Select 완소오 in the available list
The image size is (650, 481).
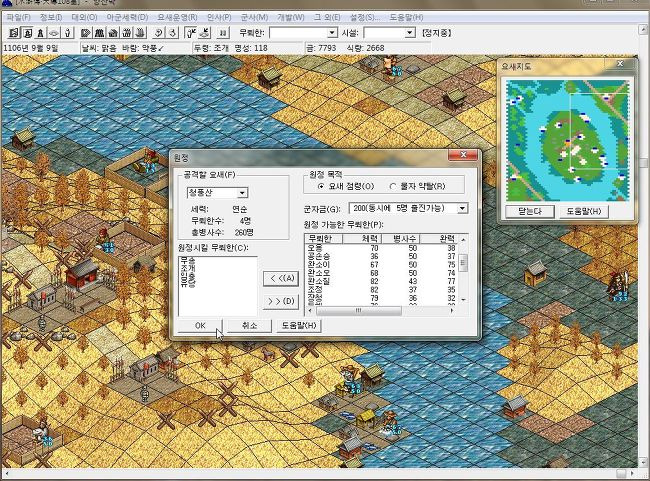[x=318, y=273]
